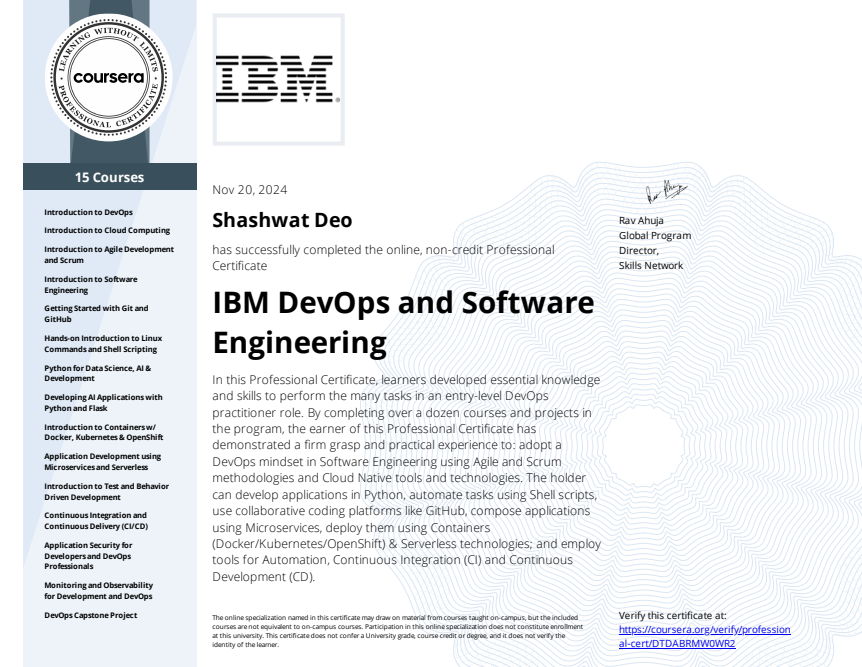Open the Coursera certificate verification link
Image resolution: width=862 pixels, height=667 pixels.
(x=704, y=636)
